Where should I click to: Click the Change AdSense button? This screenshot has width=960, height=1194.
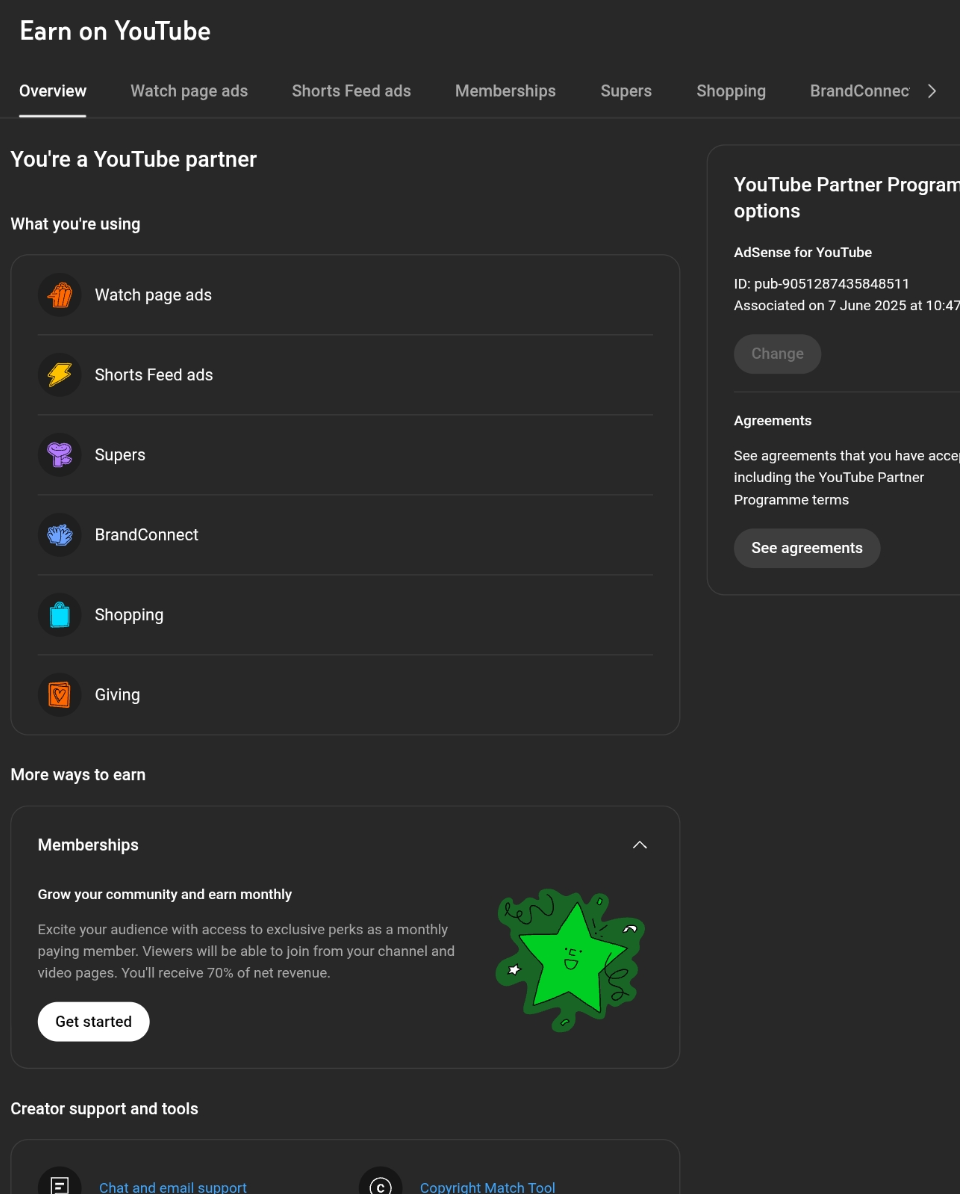pyautogui.click(x=777, y=354)
